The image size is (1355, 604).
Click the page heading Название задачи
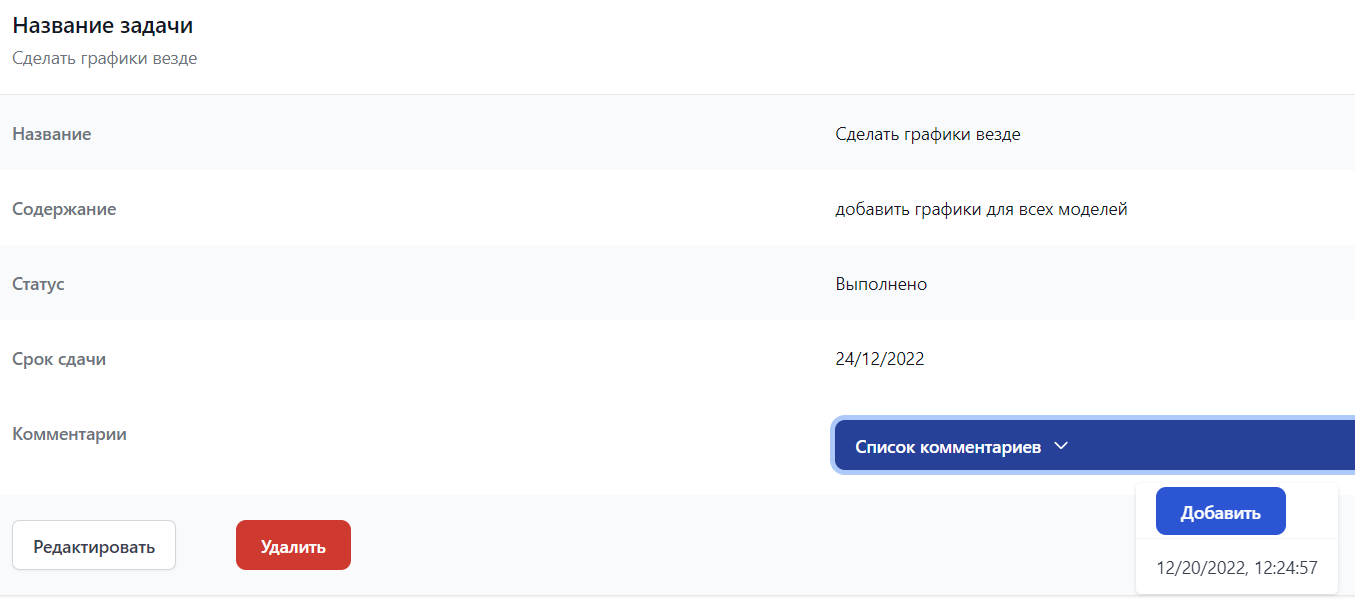coord(102,25)
